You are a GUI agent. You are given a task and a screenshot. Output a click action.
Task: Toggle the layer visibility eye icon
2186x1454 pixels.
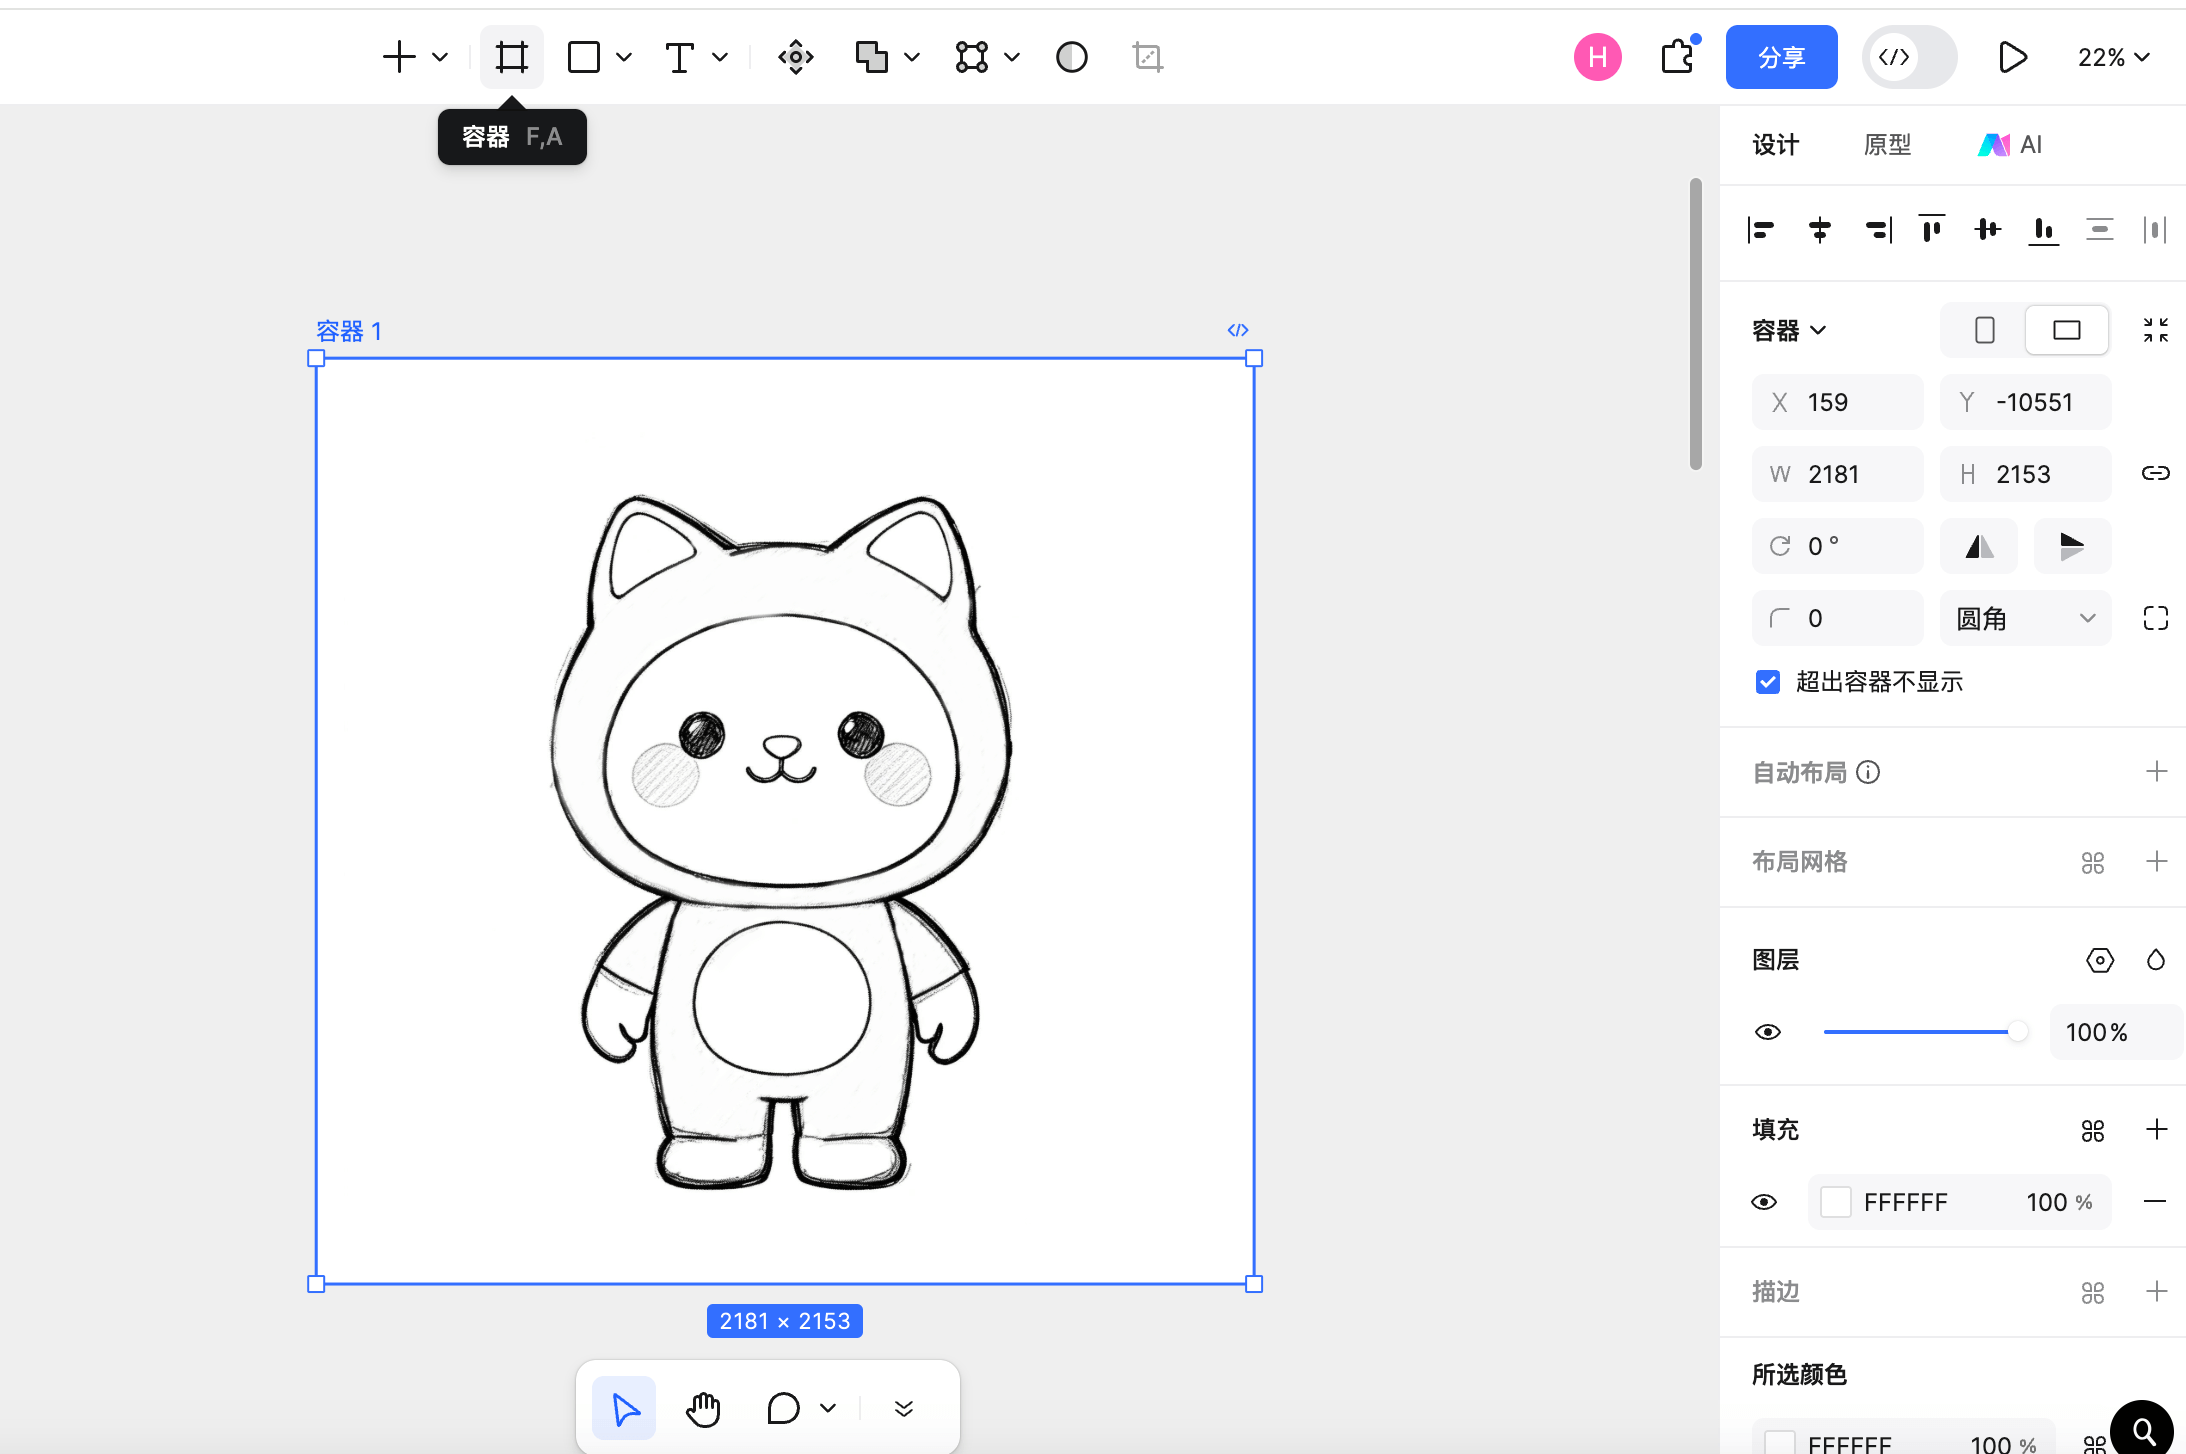(x=1768, y=1032)
